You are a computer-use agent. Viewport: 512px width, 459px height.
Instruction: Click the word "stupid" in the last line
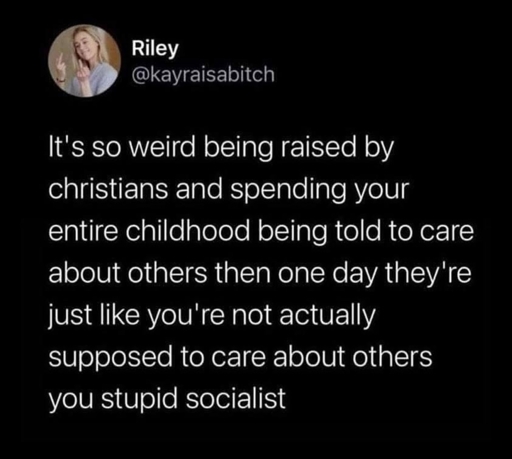coord(140,399)
